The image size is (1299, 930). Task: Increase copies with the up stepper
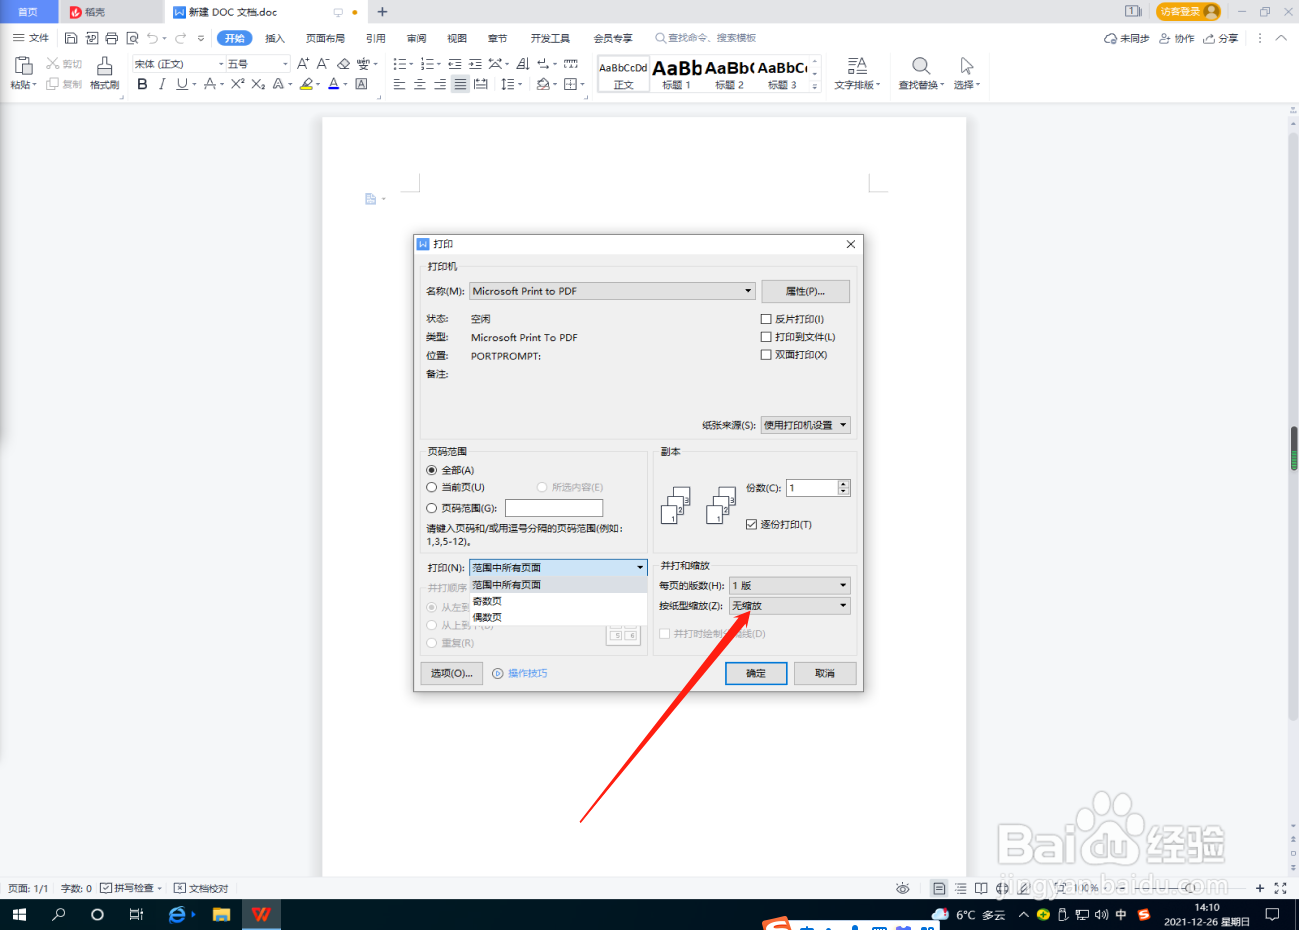(x=844, y=484)
